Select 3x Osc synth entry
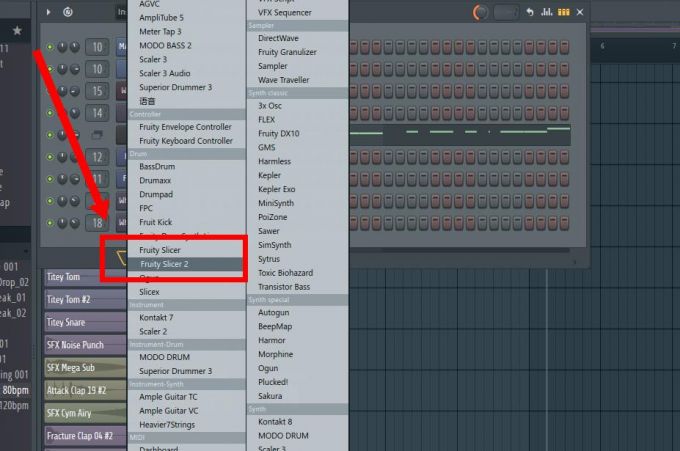Viewport: 680px width, 451px height. coord(270,106)
